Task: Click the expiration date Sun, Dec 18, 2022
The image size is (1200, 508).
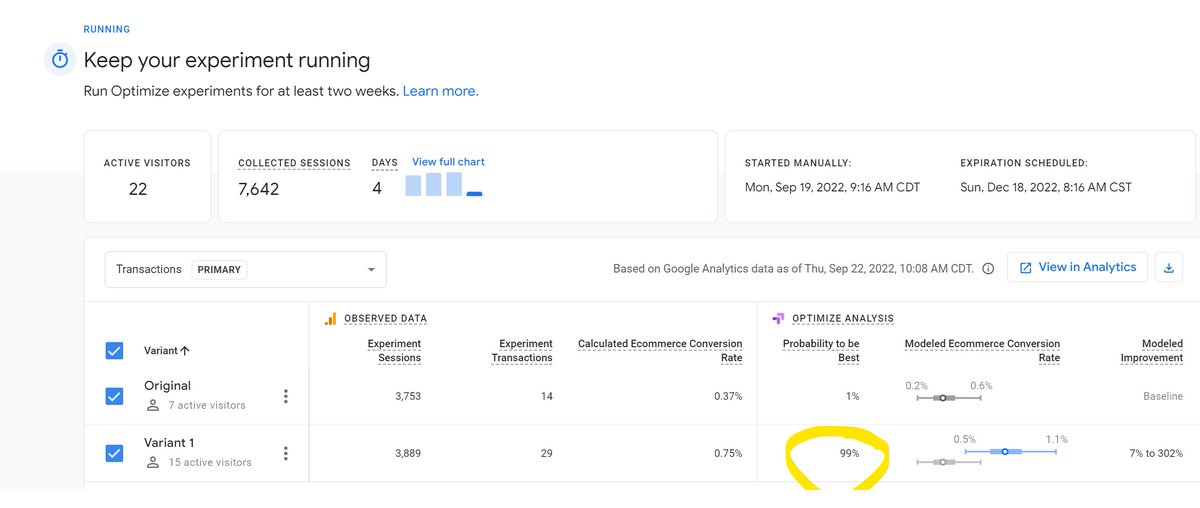Action: coord(1046,187)
